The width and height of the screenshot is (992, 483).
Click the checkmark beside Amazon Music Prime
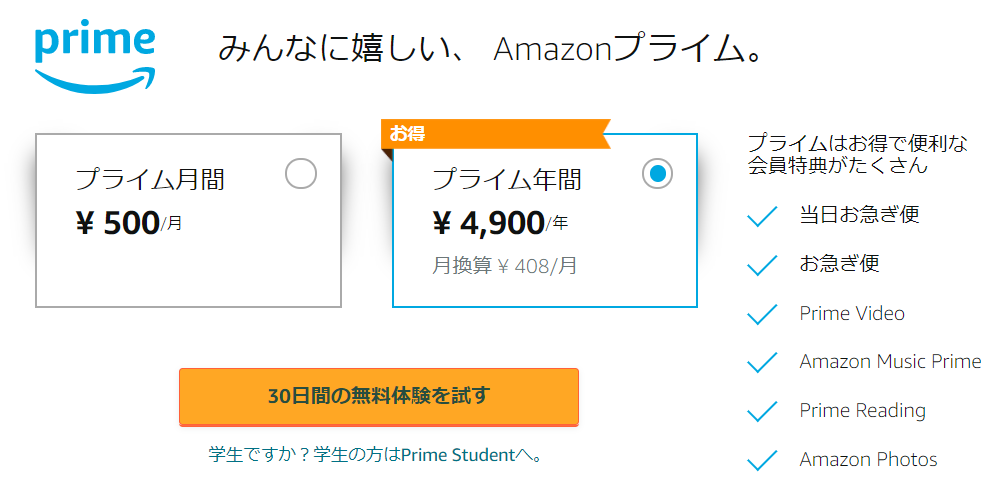point(763,362)
